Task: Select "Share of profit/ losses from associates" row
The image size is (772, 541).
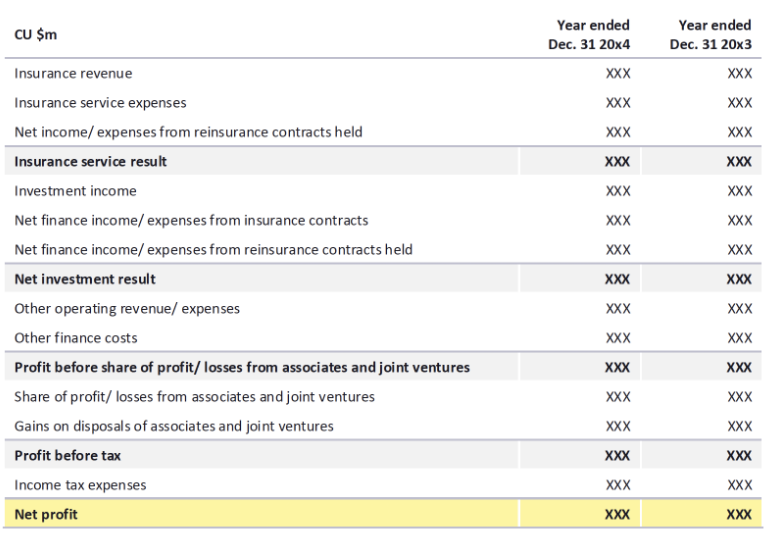Action: (x=195, y=397)
